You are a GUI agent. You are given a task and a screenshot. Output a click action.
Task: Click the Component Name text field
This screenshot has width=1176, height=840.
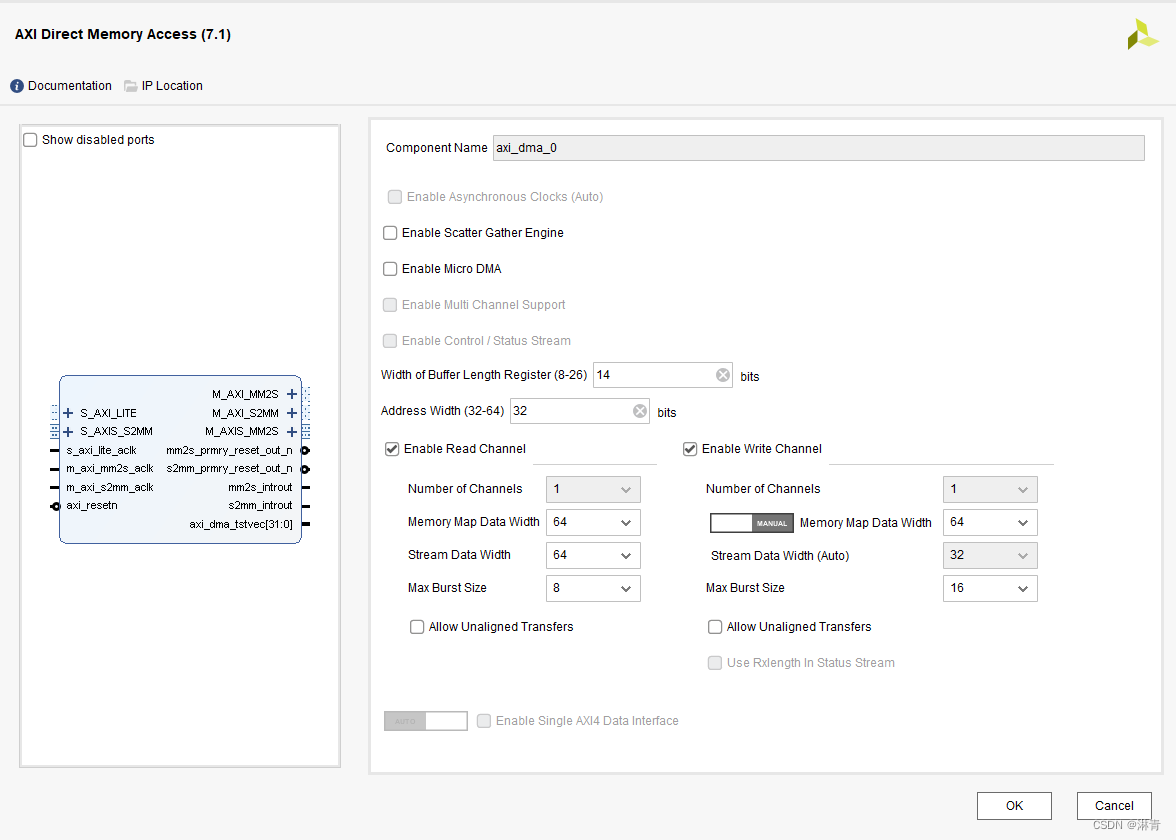pos(818,148)
